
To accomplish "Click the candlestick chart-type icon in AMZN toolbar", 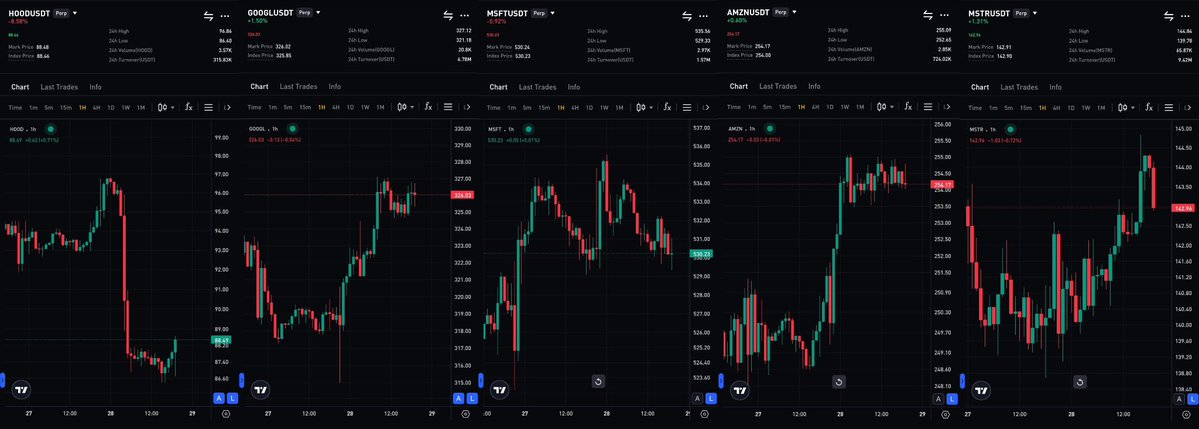I will [x=882, y=107].
